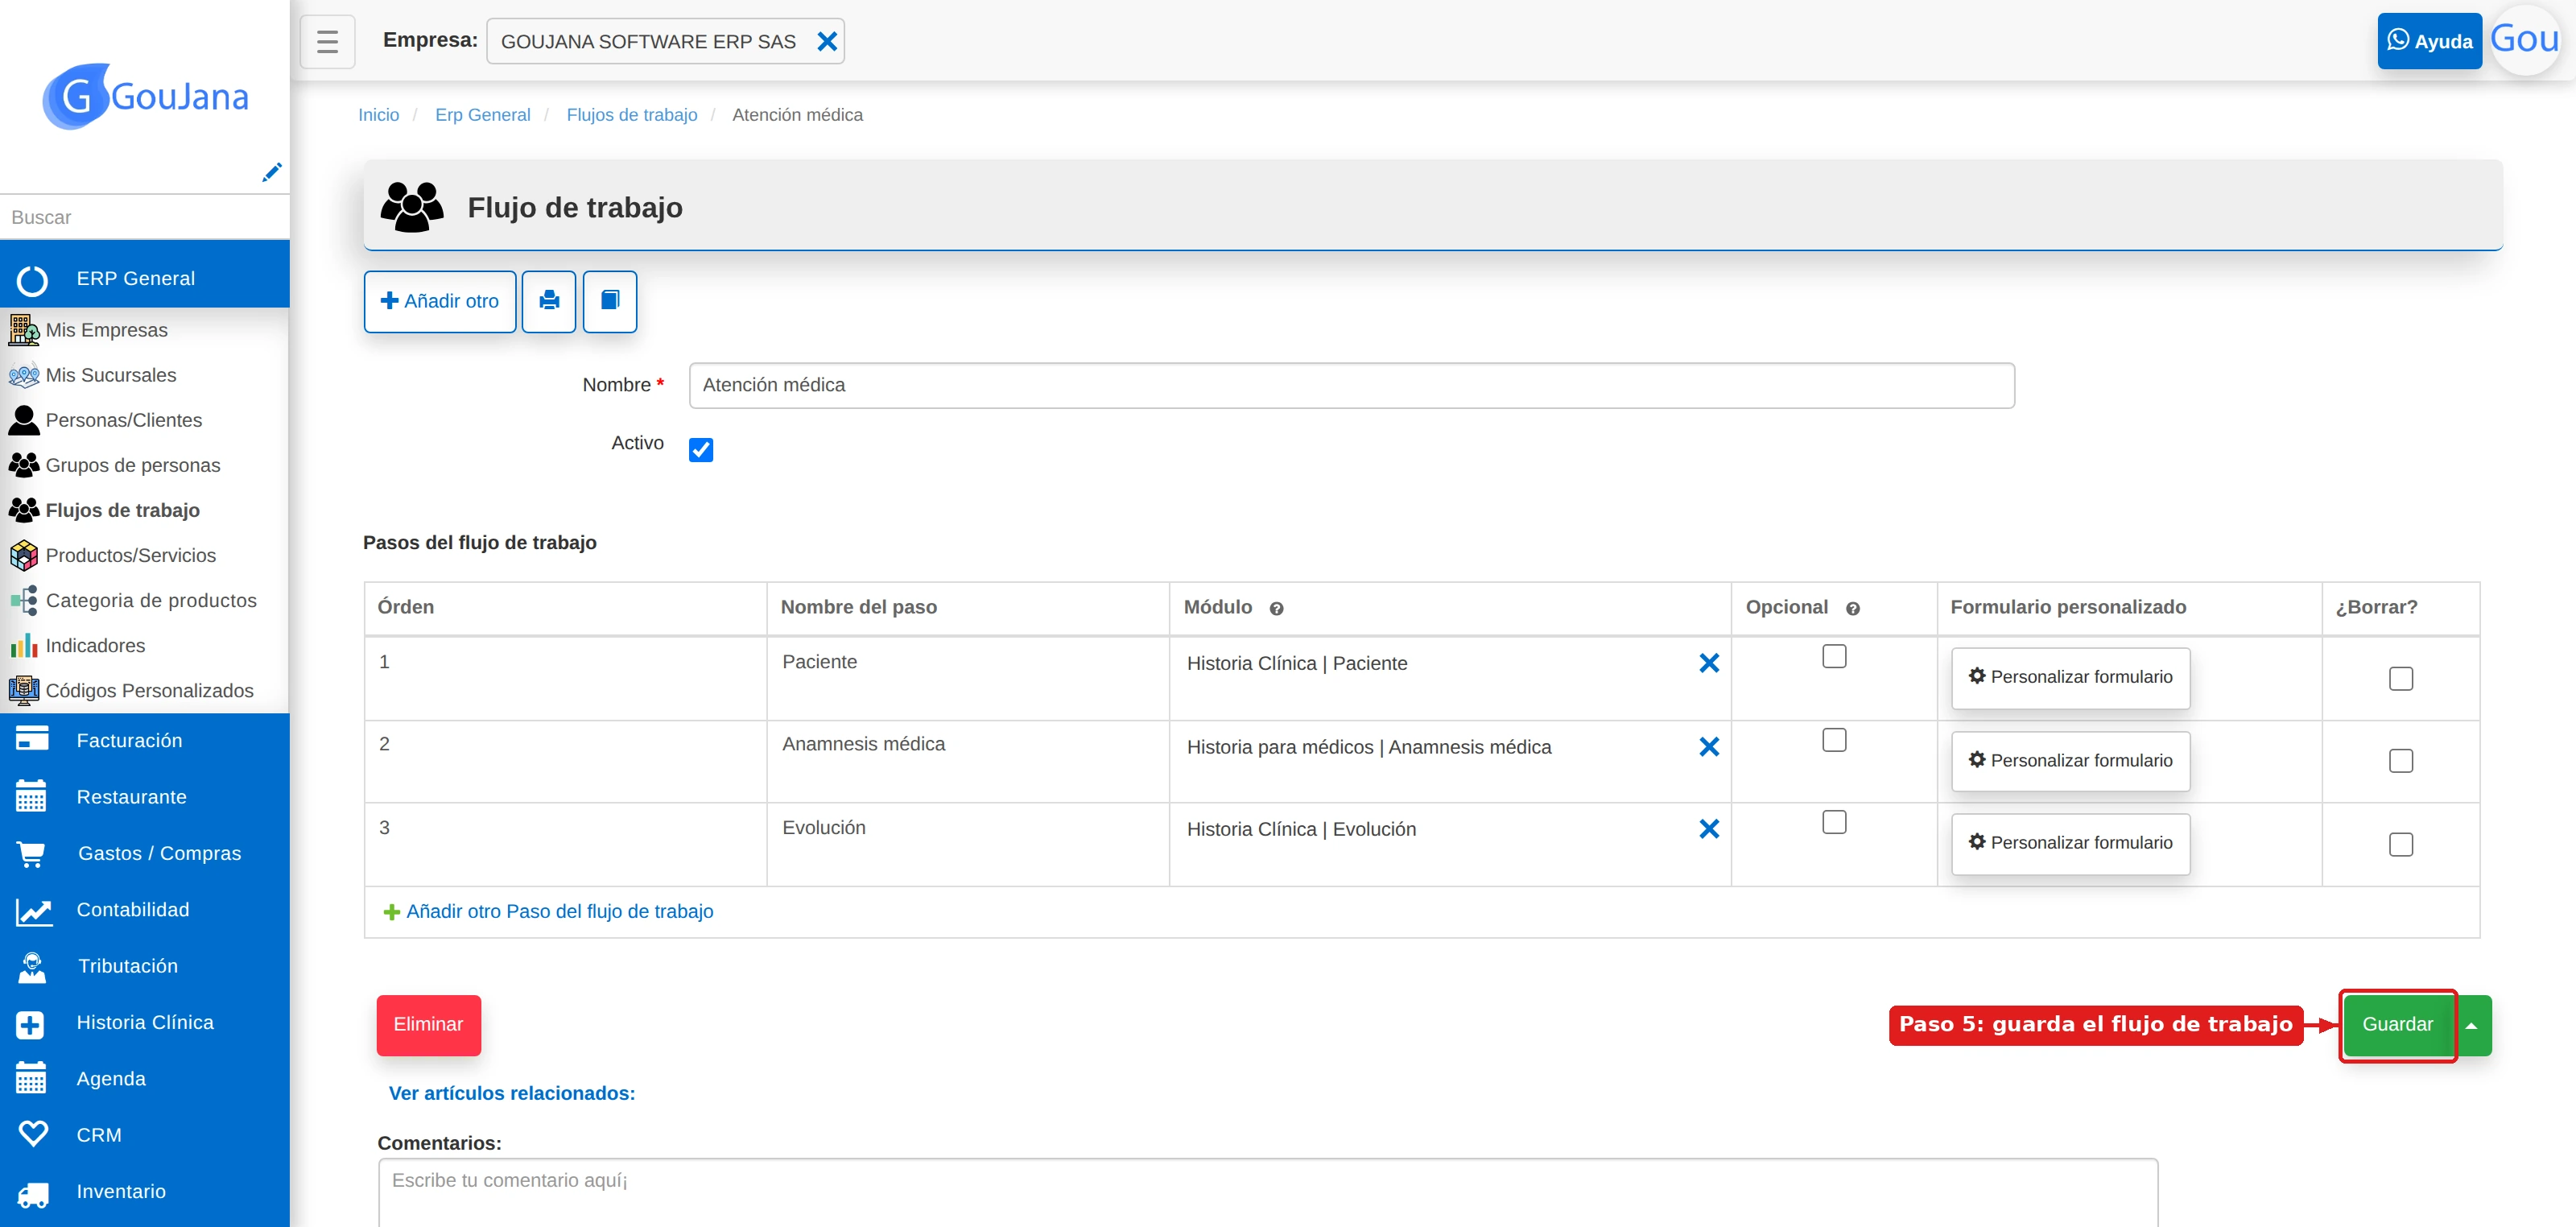The image size is (2576, 1227).
Task: Click the print icon button
Action: pos(549,301)
